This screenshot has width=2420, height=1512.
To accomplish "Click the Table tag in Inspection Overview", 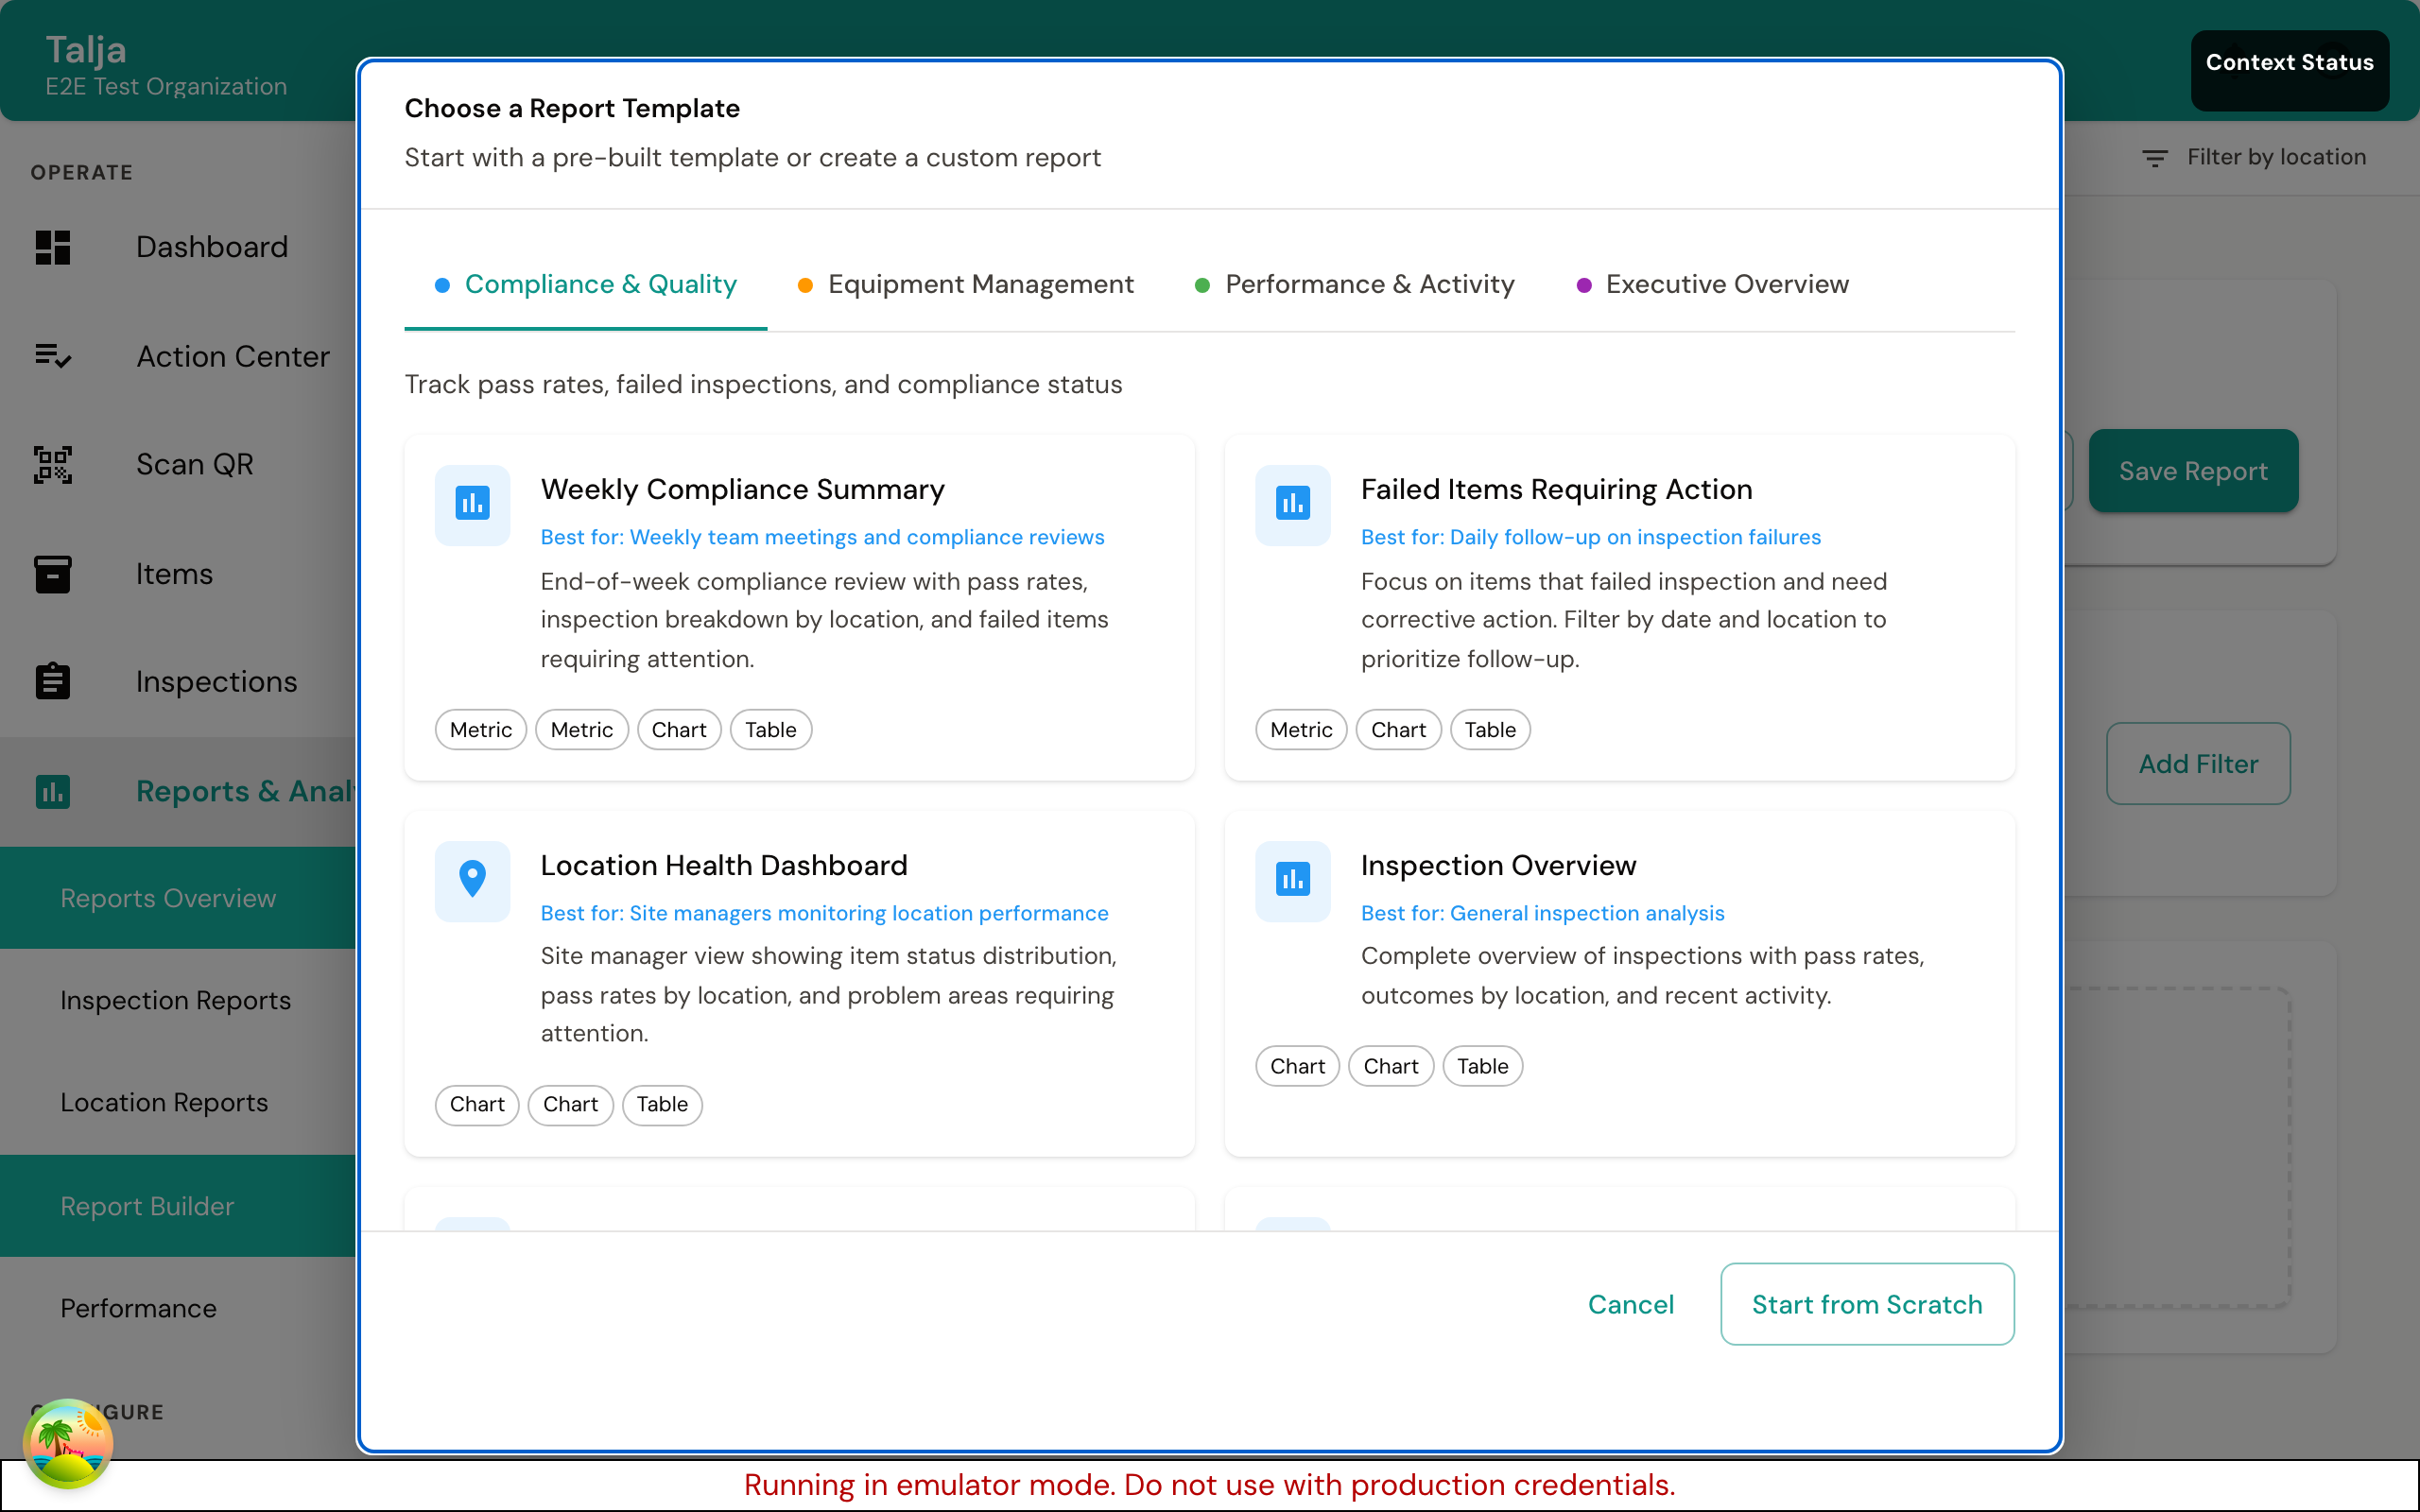I will (x=1482, y=1066).
